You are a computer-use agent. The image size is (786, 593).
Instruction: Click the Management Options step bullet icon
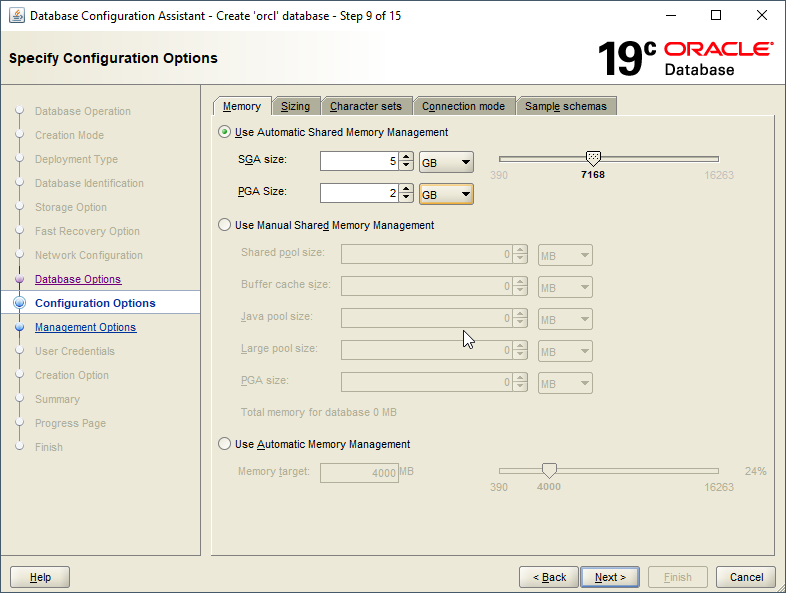pos(19,328)
